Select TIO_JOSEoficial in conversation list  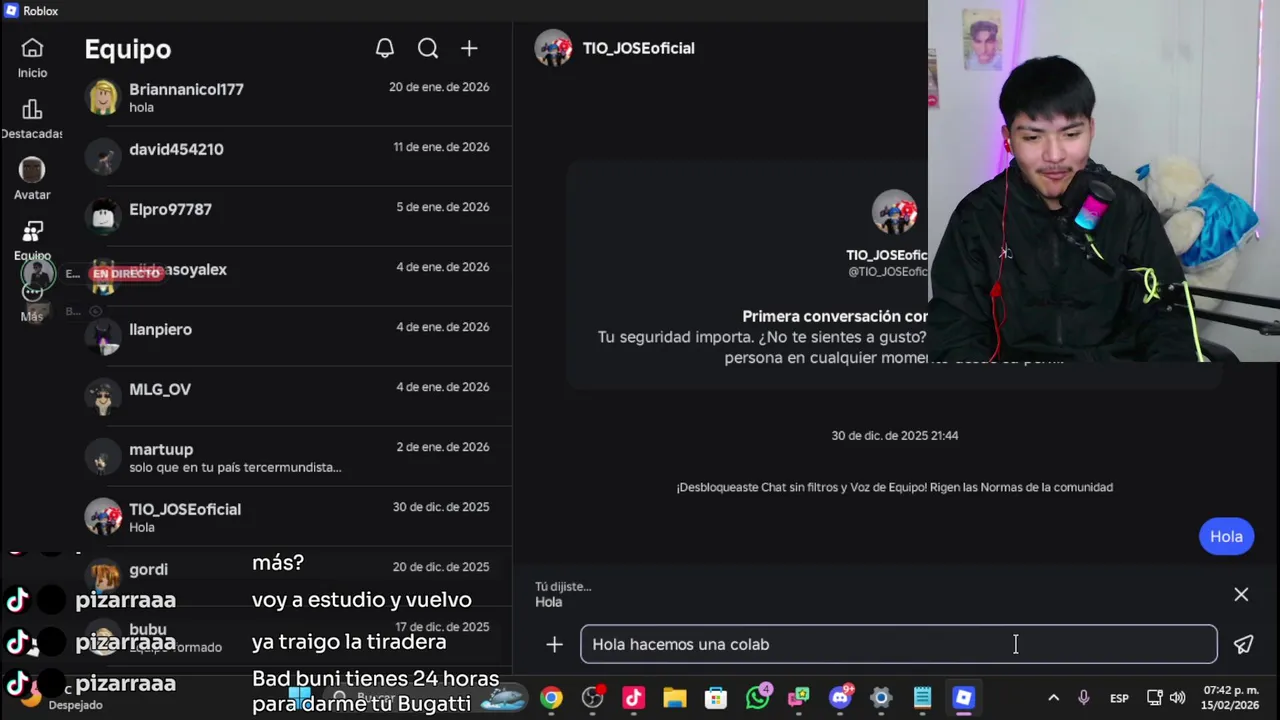298,516
